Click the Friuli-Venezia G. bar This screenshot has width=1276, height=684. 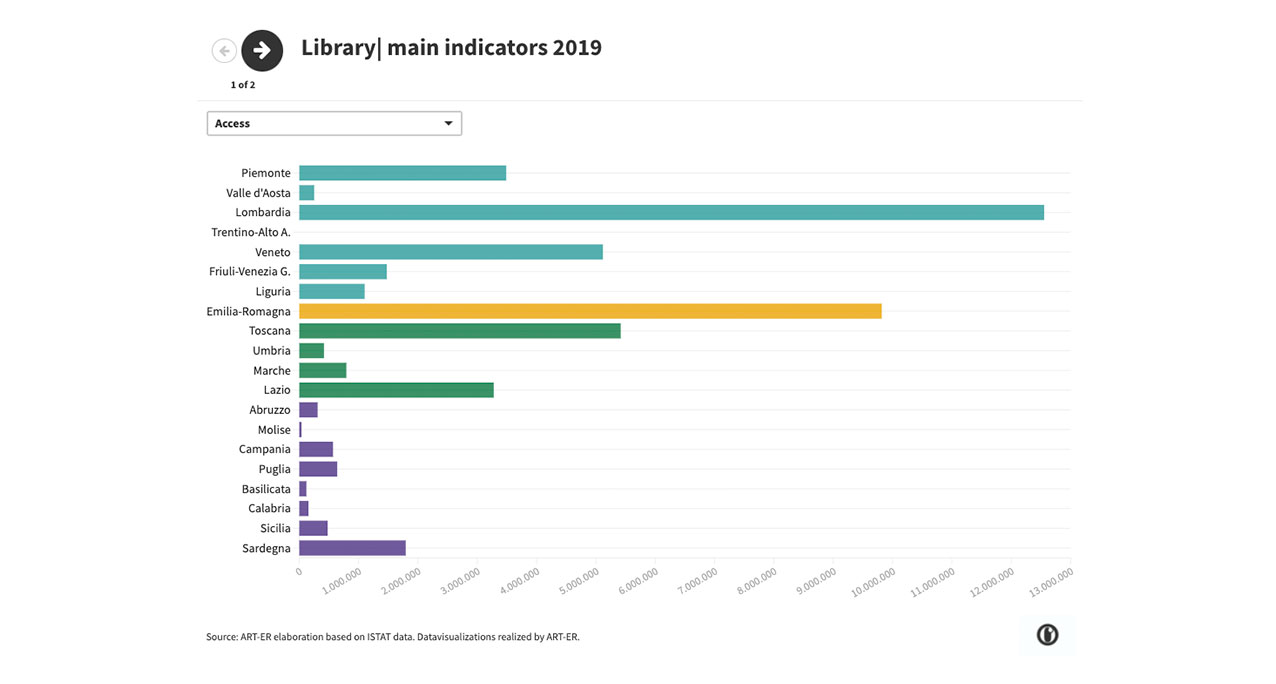pos(342,272)
